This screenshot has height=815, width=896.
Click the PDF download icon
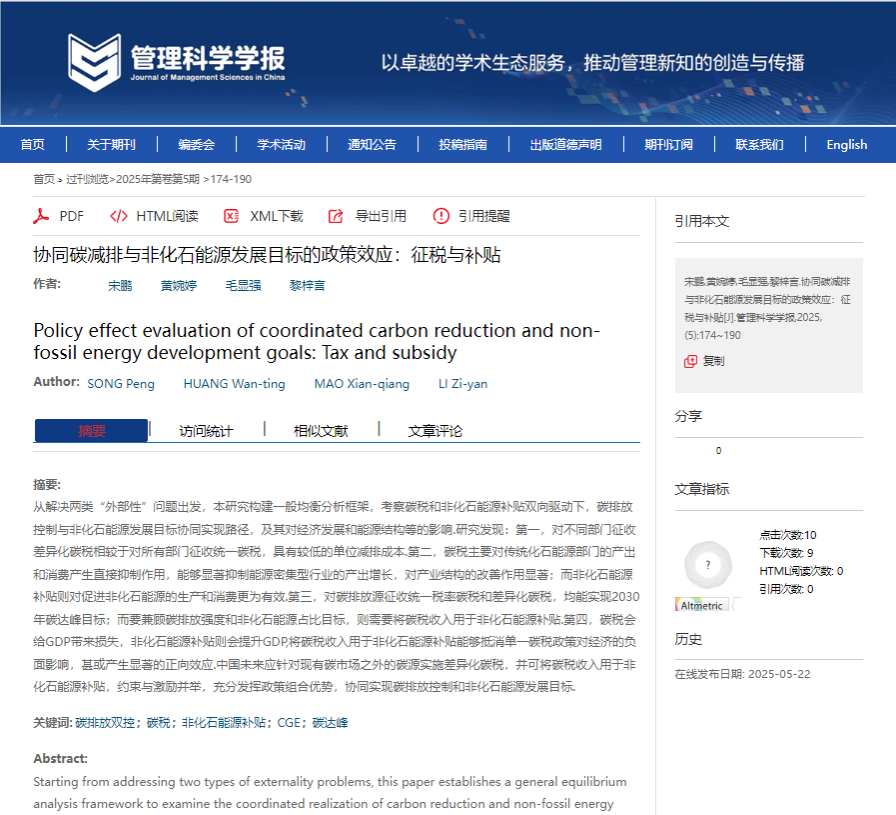click(42, 216)
